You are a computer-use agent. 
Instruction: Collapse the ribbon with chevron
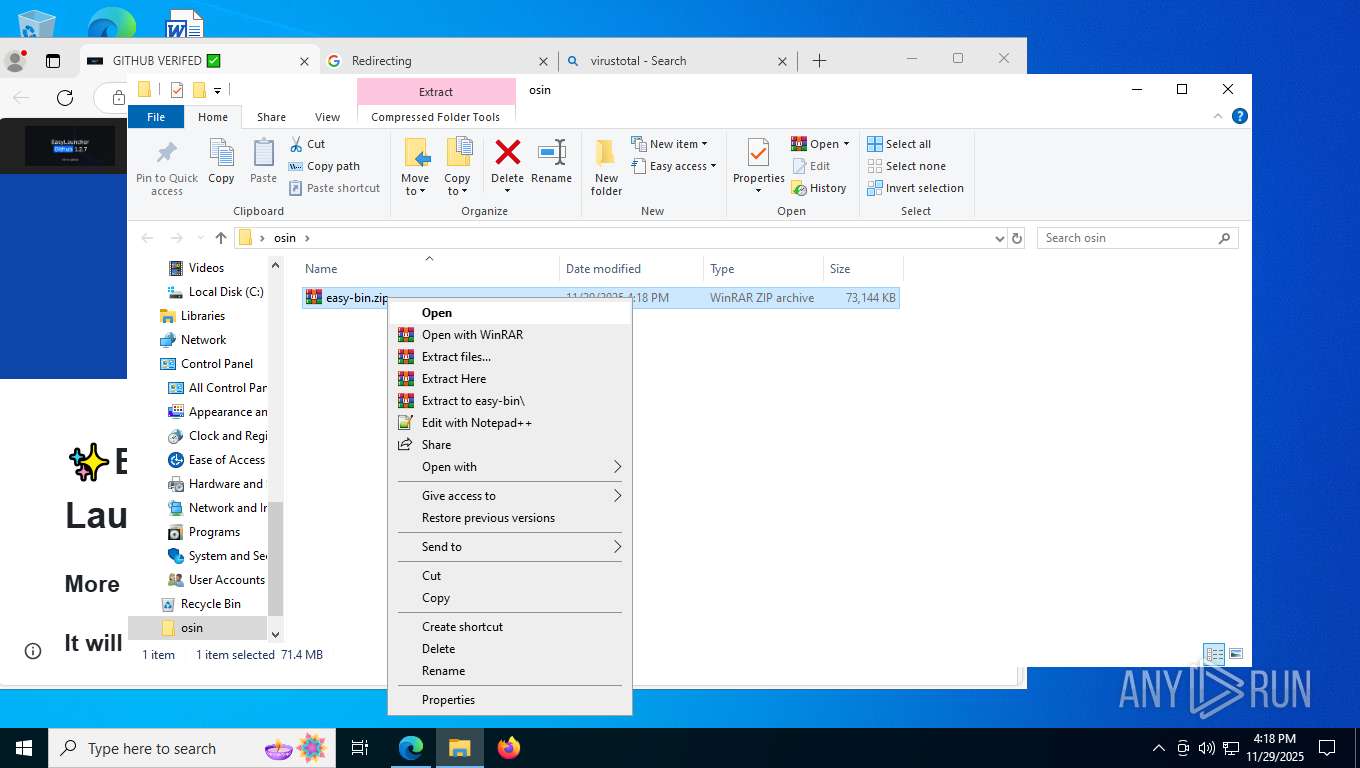click(1219, 116)
